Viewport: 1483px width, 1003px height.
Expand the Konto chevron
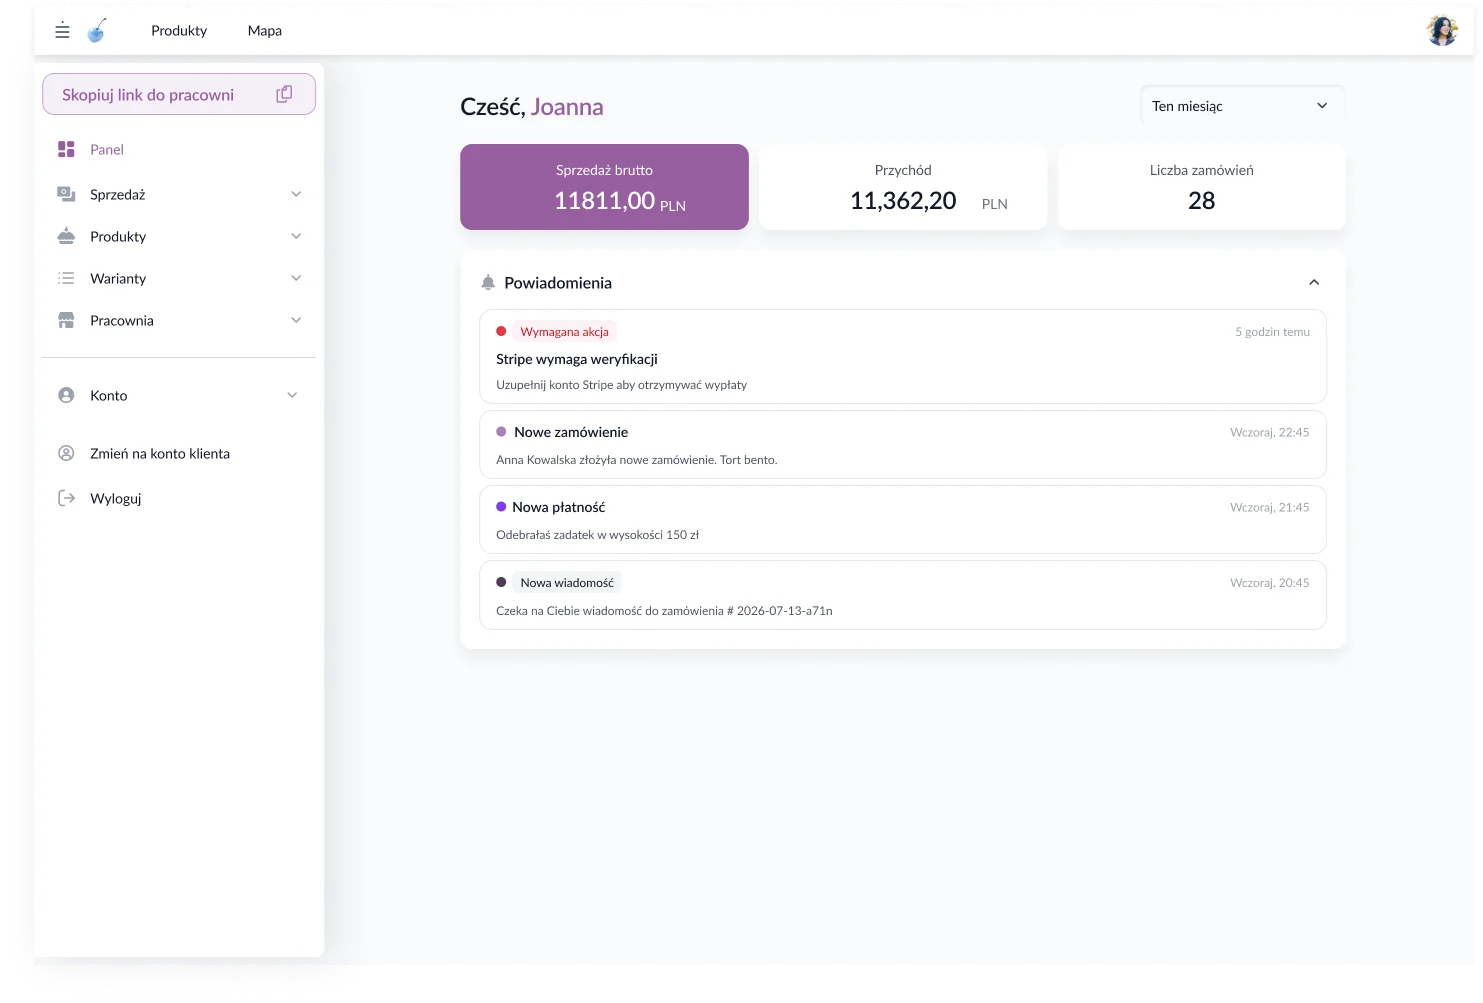point(292,395)
